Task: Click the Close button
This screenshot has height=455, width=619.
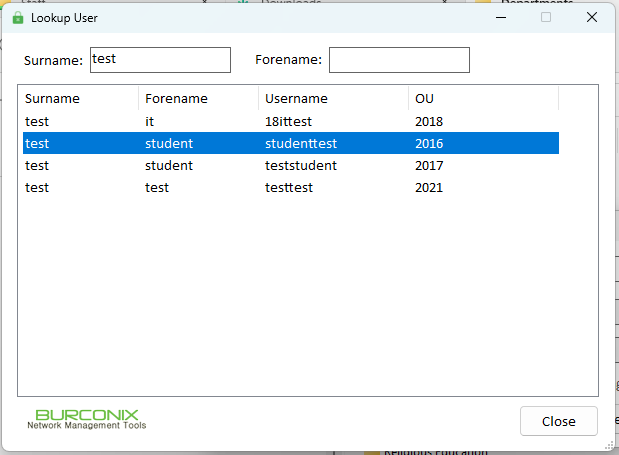Action: 559,421
